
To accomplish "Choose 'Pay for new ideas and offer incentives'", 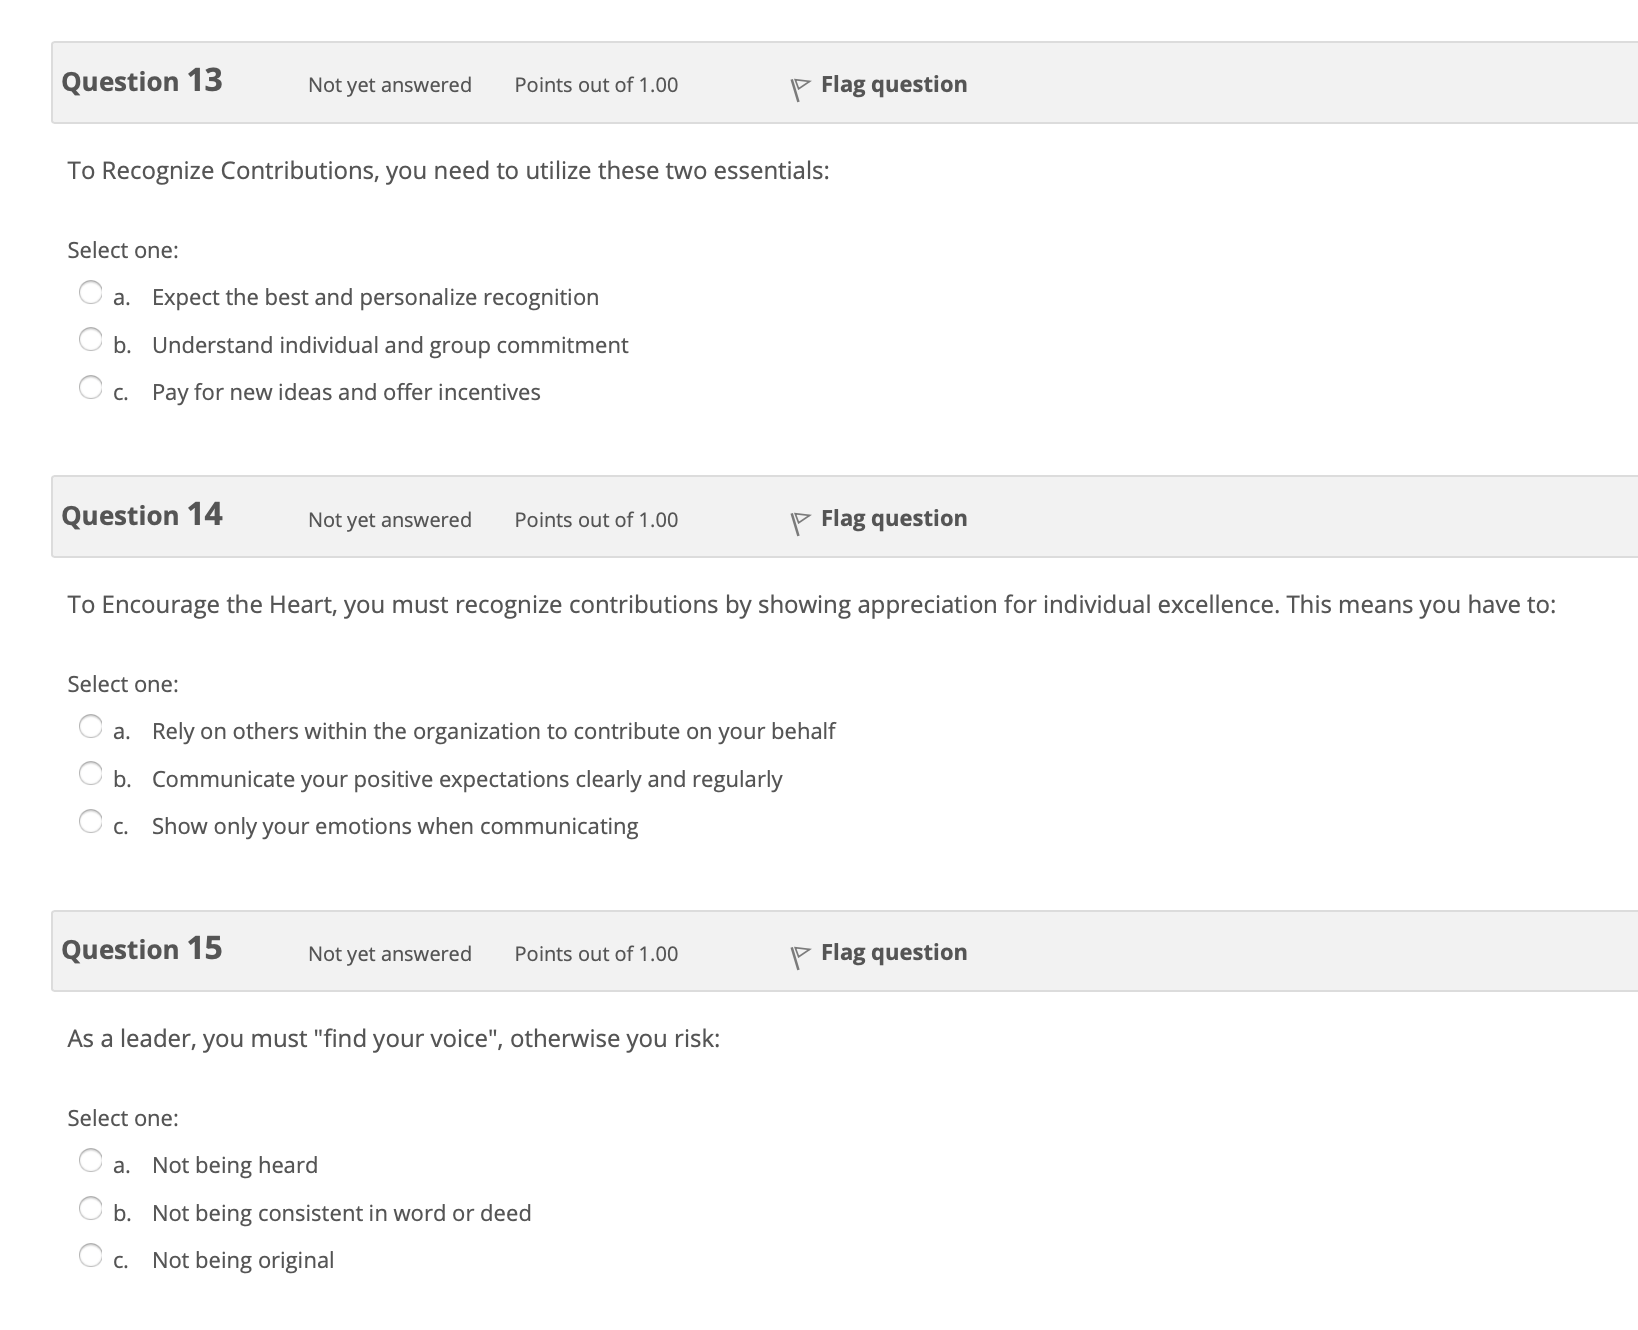I will (x=91, y=387).
